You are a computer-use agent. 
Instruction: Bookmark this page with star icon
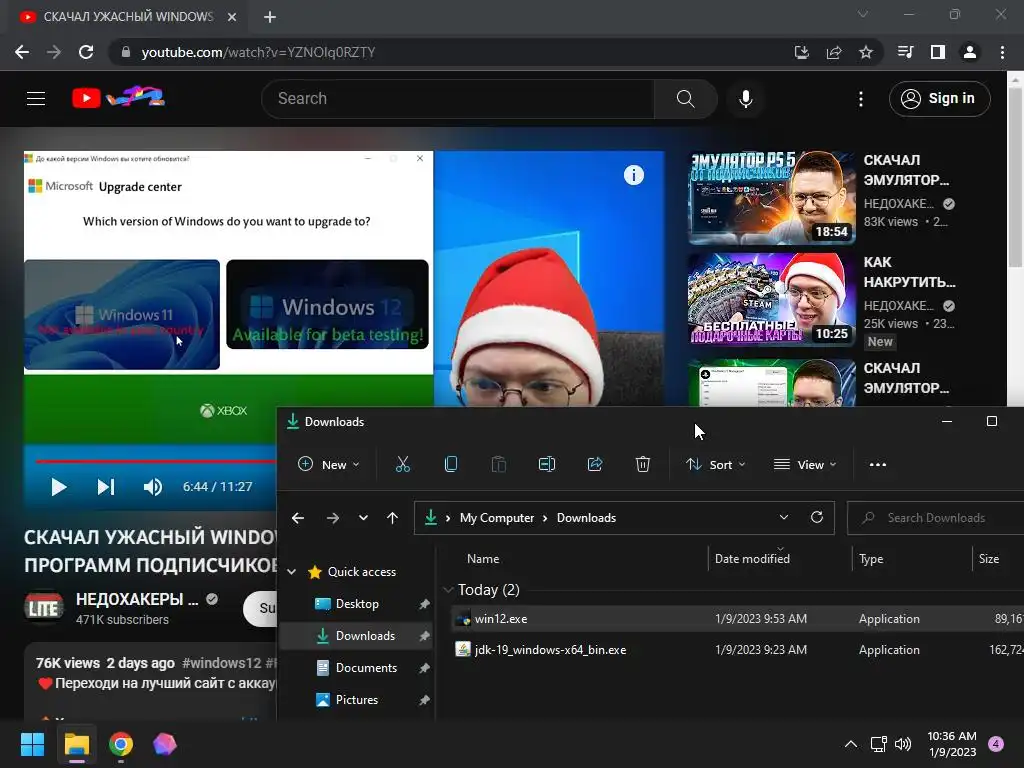coord(866,52)
